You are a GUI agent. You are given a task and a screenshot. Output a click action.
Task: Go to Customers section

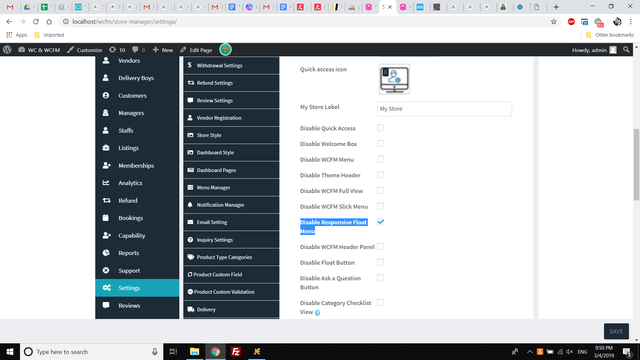click(x=137, y=96)
